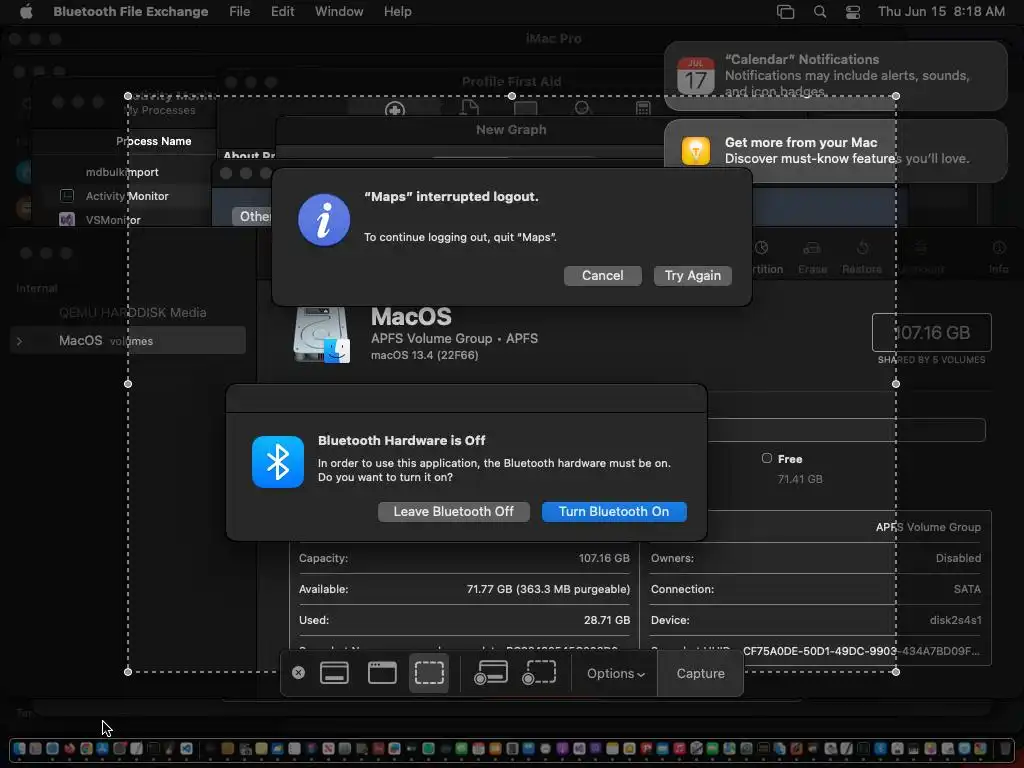Click the Restore toolbar icon in Disk Utility
Screen dimensions: 1024x768
coord(862,248)
